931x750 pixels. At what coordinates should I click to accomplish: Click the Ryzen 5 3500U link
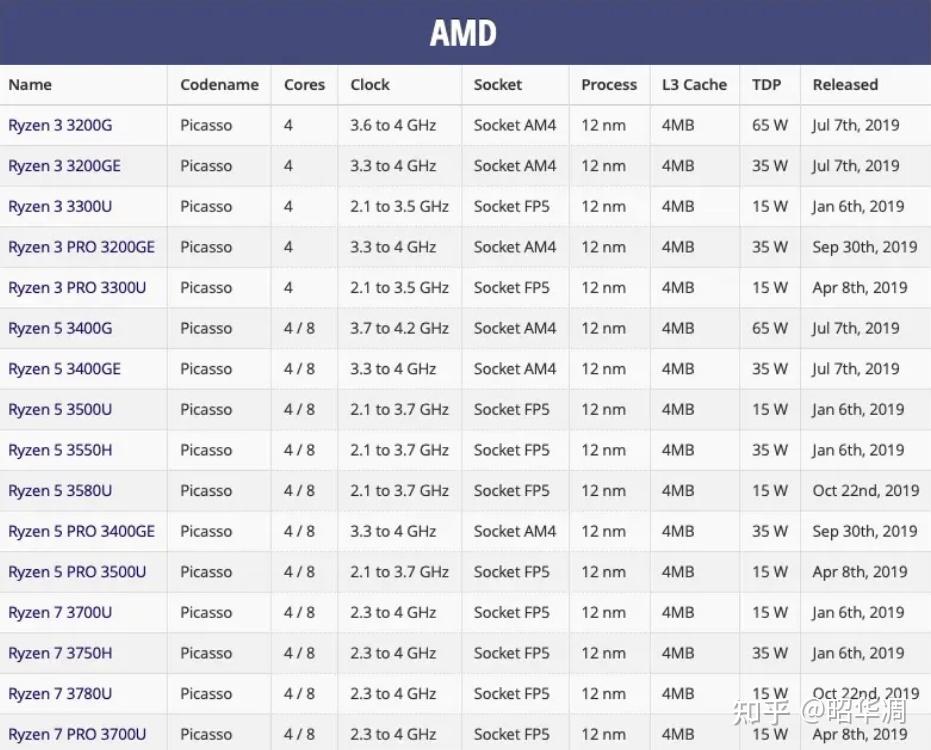60,410
